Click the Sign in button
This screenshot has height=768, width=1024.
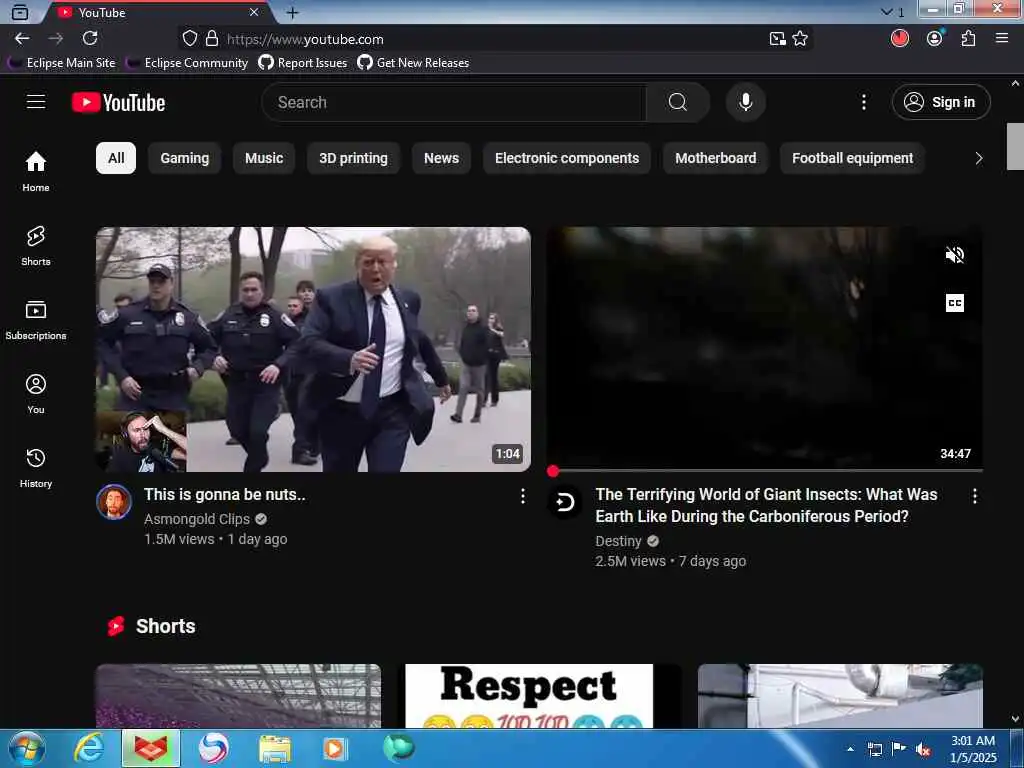(x=940, y=102)
